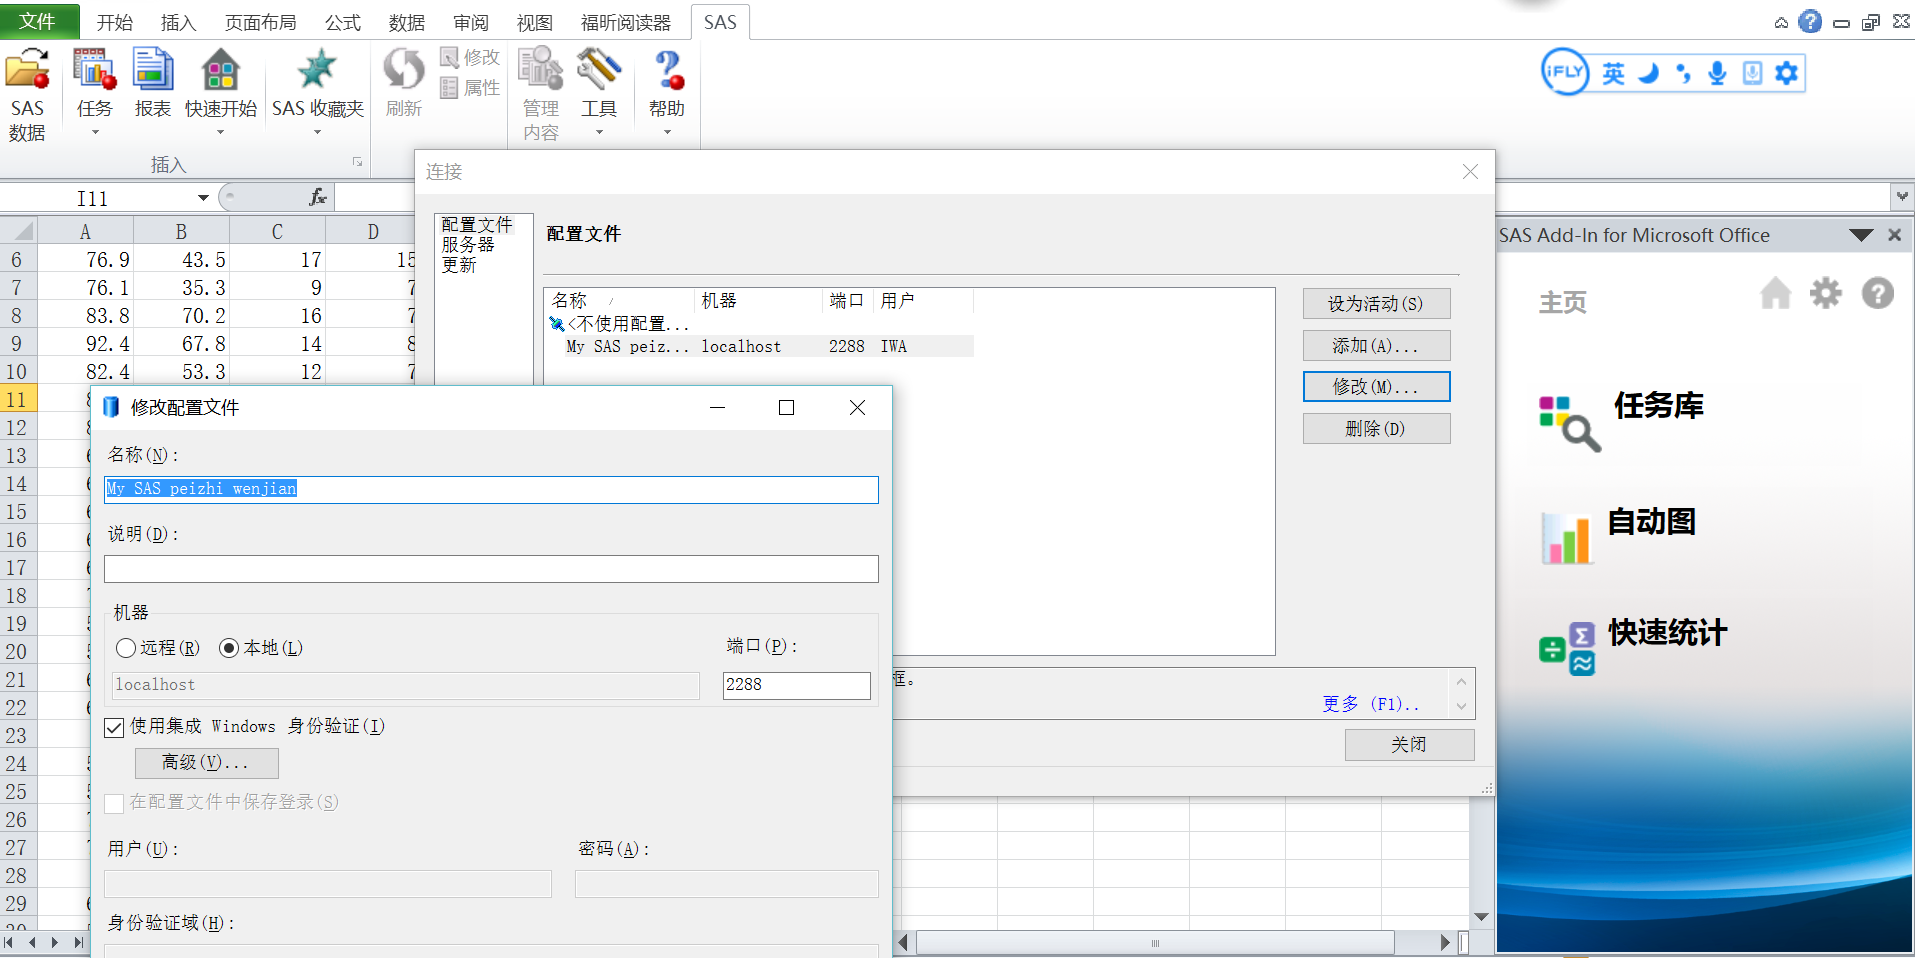
Task: Uncheck 使用集成 Windows 身份验证 checkbox
Action: 114,727
